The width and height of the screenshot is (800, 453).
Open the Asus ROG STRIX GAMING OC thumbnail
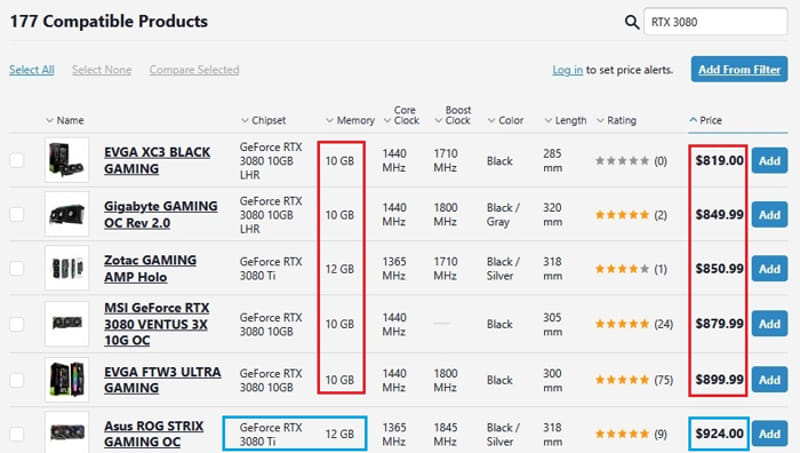[67, 433]
